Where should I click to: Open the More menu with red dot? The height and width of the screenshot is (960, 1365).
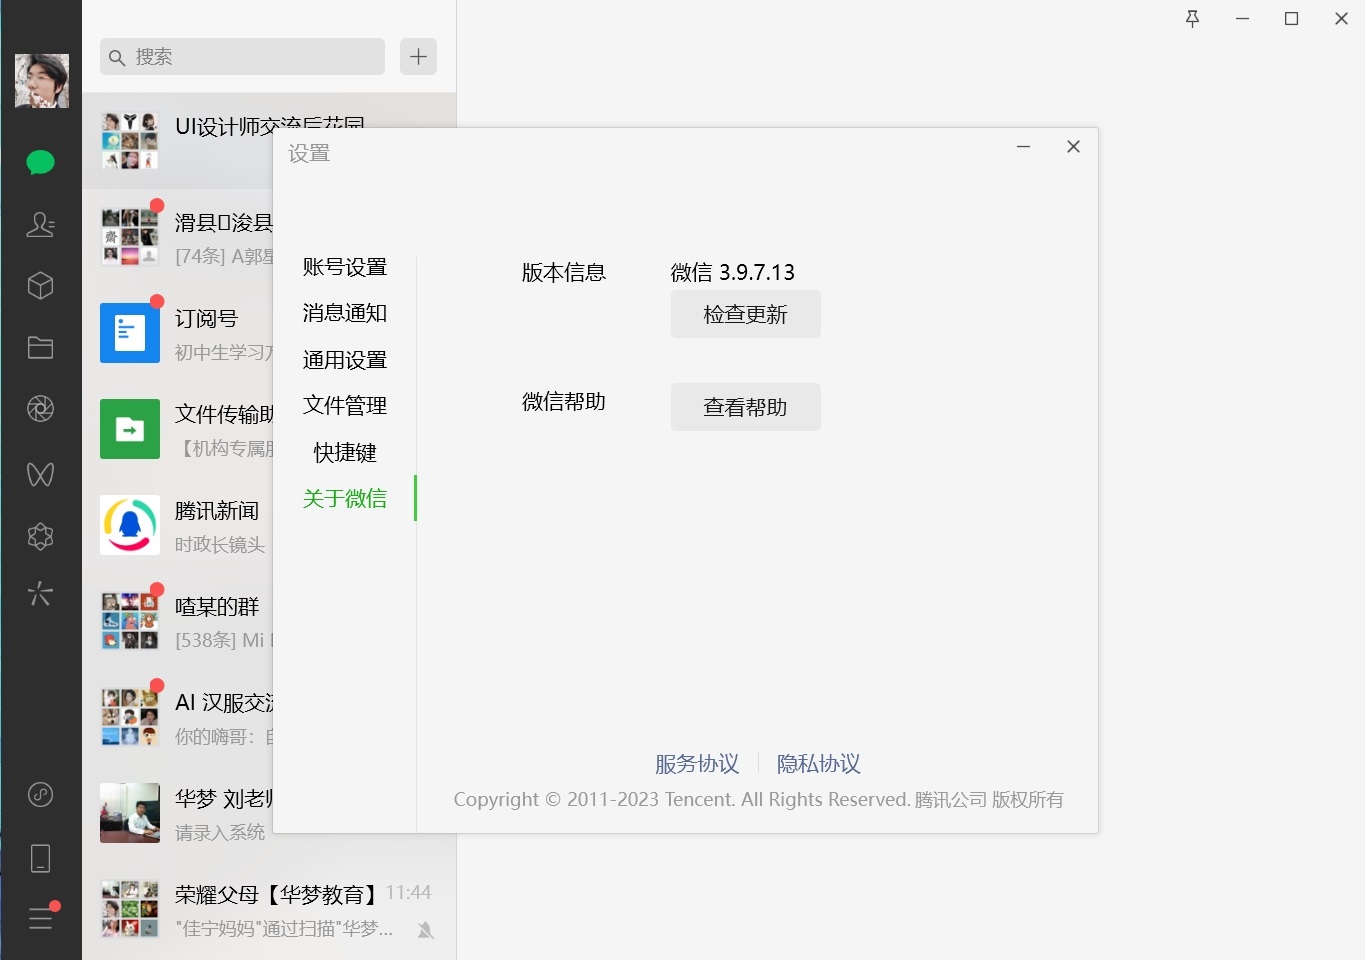(40, 919)
